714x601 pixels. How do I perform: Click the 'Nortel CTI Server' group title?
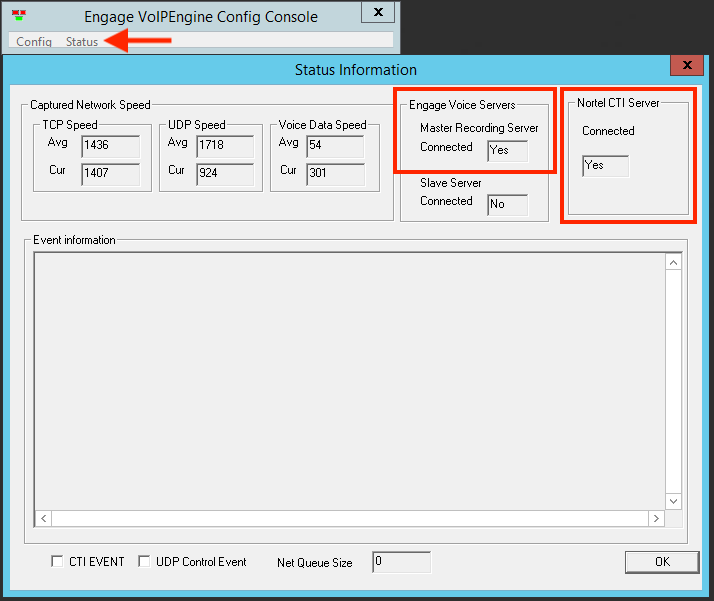click(x=618, y=103)
